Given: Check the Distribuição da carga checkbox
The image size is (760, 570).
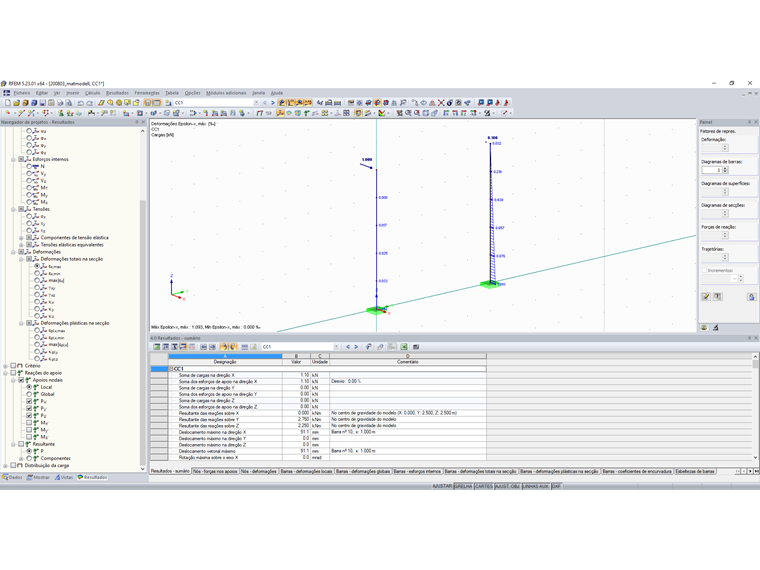Looking at the screenshot, I should coord(14,465).
